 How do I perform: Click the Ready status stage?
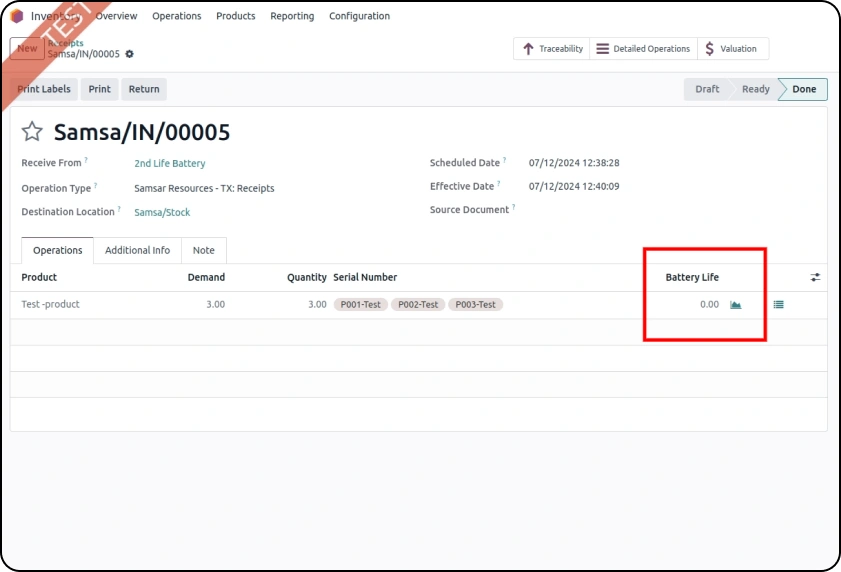(756, 89)
